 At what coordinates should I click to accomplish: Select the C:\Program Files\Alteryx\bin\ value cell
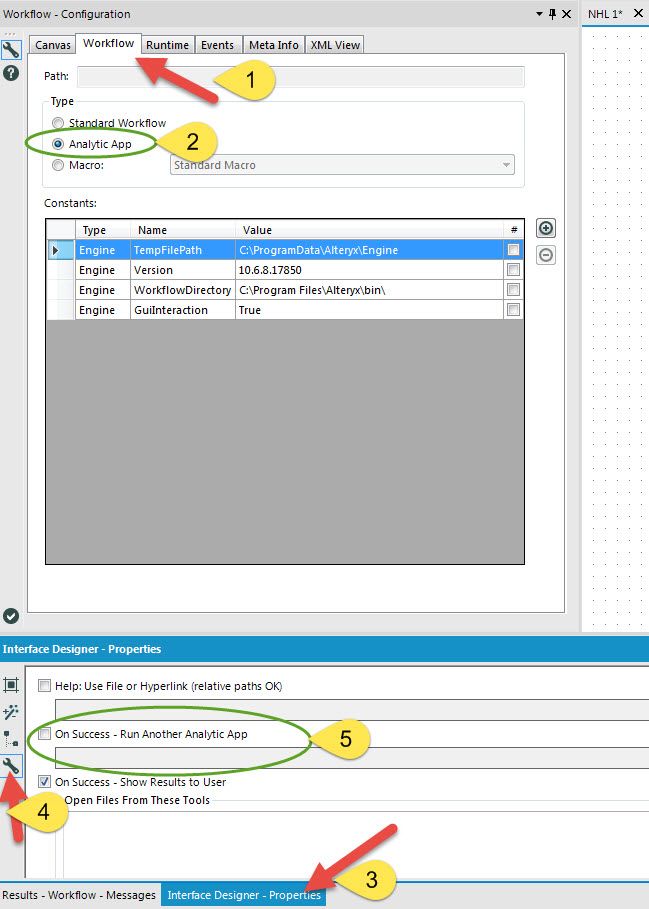(x=369, y=290)
